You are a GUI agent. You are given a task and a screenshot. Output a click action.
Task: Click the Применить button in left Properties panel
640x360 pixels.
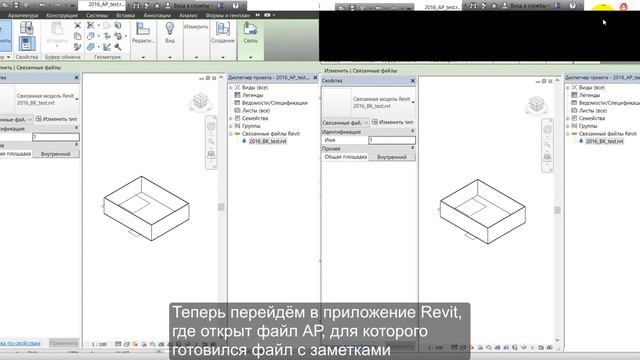tap(64, 343)
